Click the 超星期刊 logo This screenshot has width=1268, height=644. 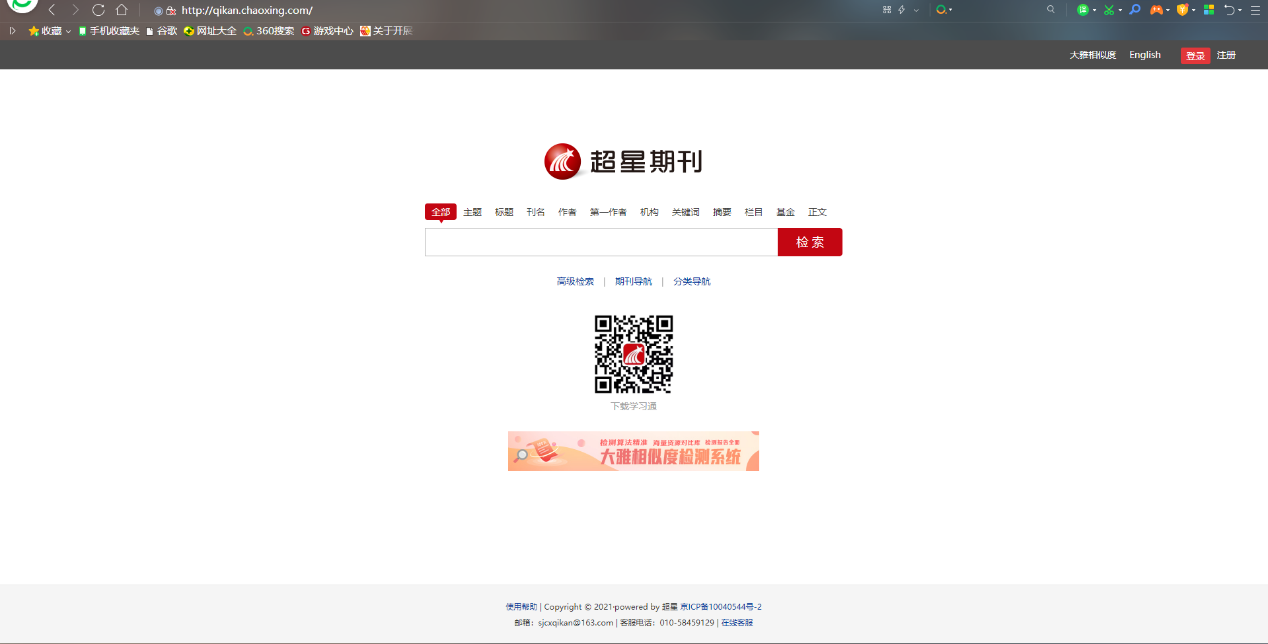click(623, 161)
